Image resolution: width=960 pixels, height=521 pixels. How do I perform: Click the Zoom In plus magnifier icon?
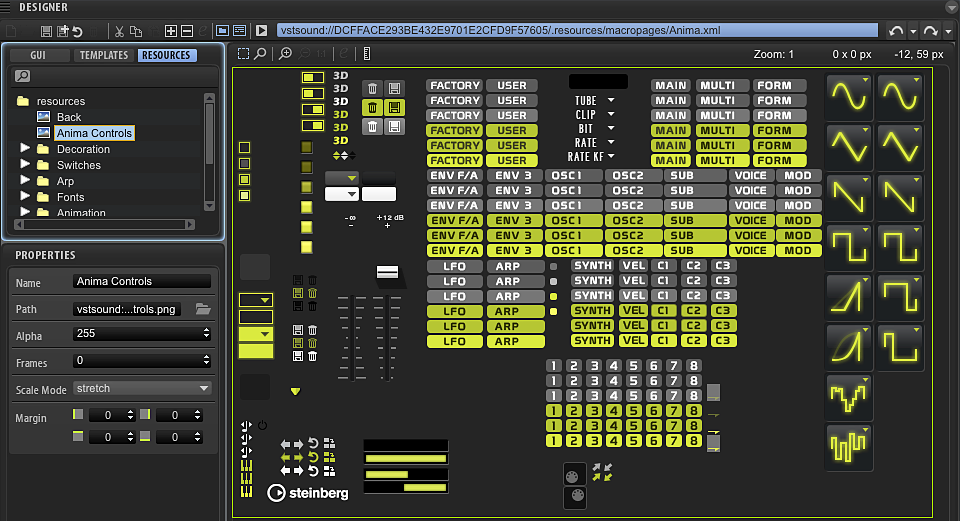[x=285, y=54]
